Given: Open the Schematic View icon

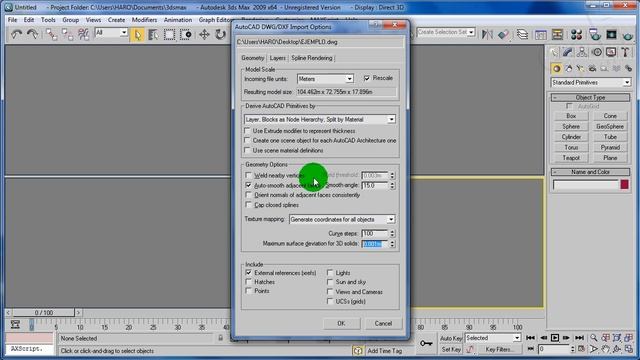Looking at the screenshot, I should [557, 35].
